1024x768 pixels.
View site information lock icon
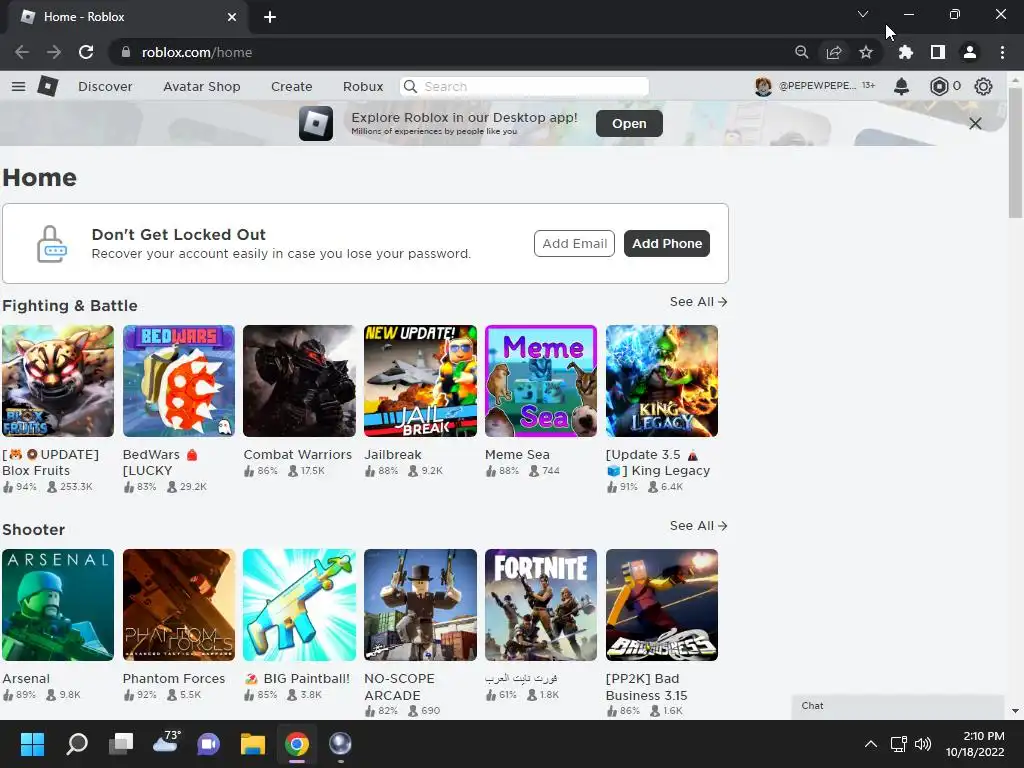(126, 52)
